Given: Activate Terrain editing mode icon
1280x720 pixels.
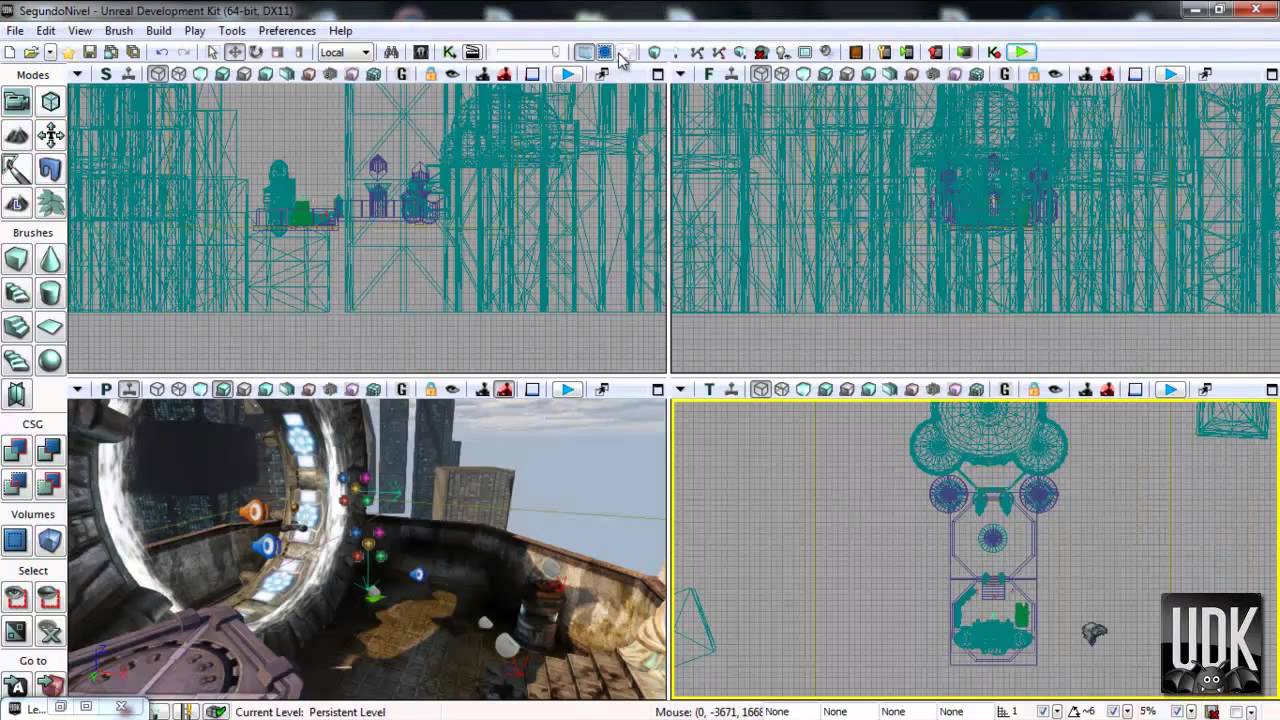Looking at the screenshot, I should [17, 135].
